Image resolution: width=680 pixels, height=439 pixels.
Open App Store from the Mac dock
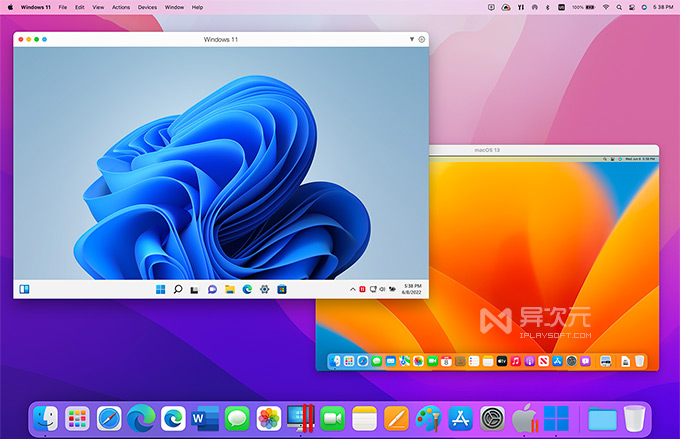pyautogui.click(x=461, y=419)
